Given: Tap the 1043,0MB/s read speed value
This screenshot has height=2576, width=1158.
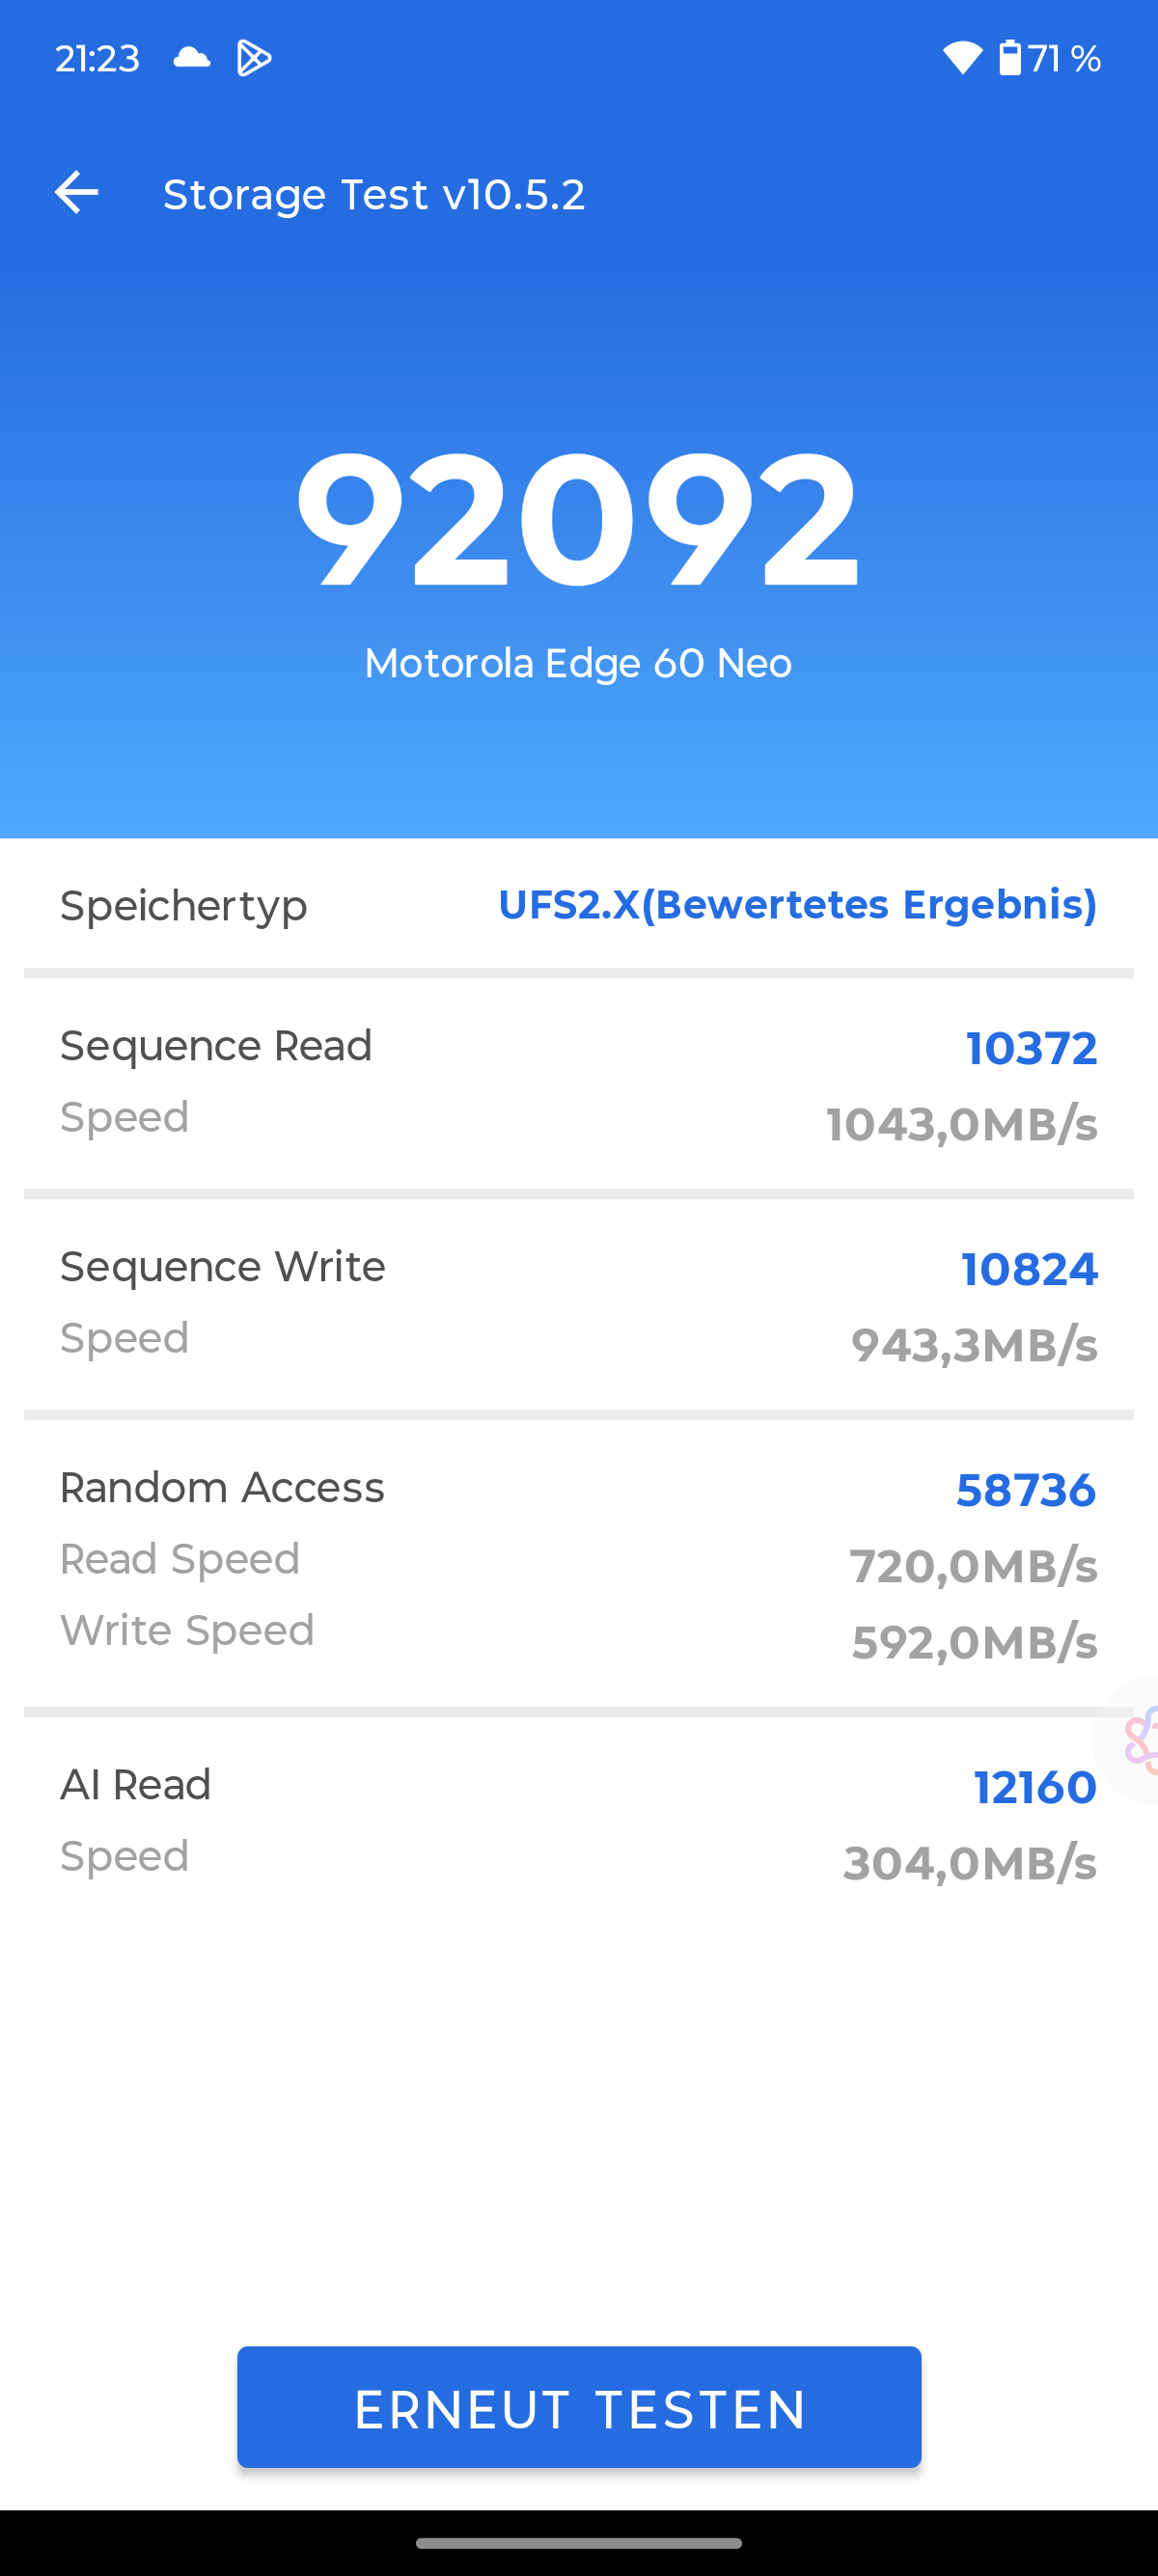Looking at the screenshot, I should (x=961, y=1125).
